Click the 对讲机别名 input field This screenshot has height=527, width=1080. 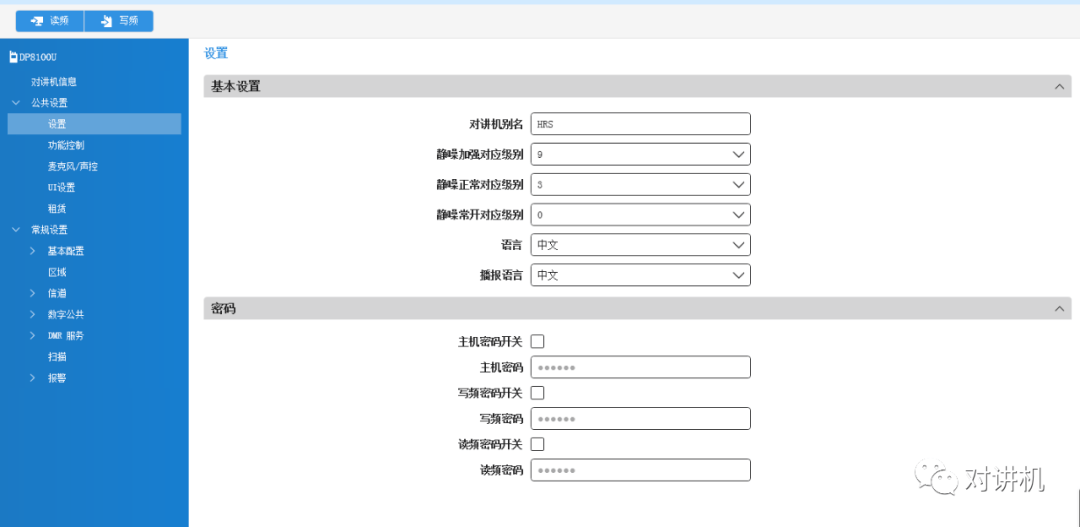641,124
